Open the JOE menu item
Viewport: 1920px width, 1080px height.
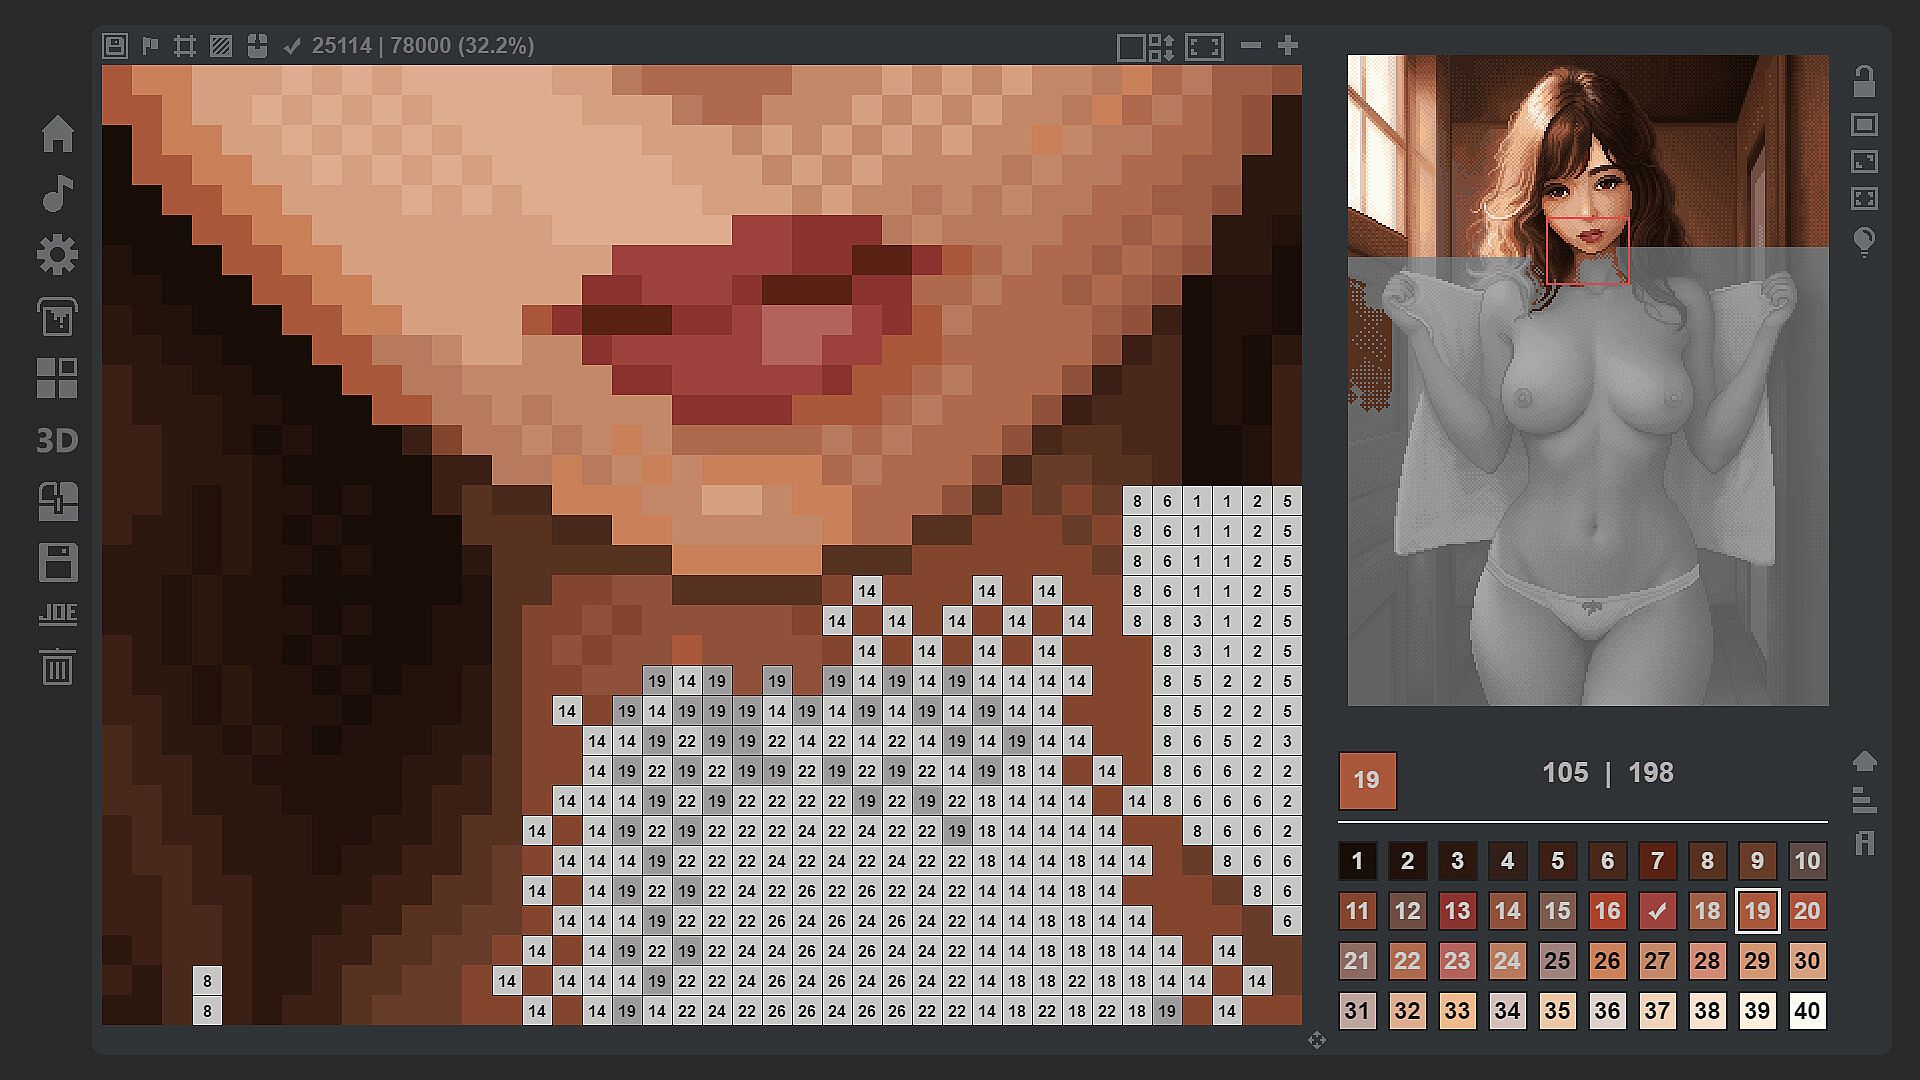(57, 614)
